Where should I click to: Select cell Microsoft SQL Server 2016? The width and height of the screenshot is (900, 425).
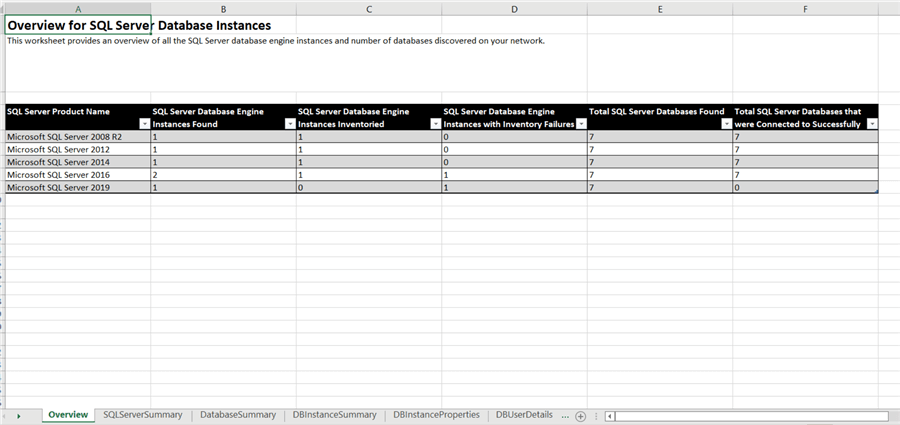[78, 175]
